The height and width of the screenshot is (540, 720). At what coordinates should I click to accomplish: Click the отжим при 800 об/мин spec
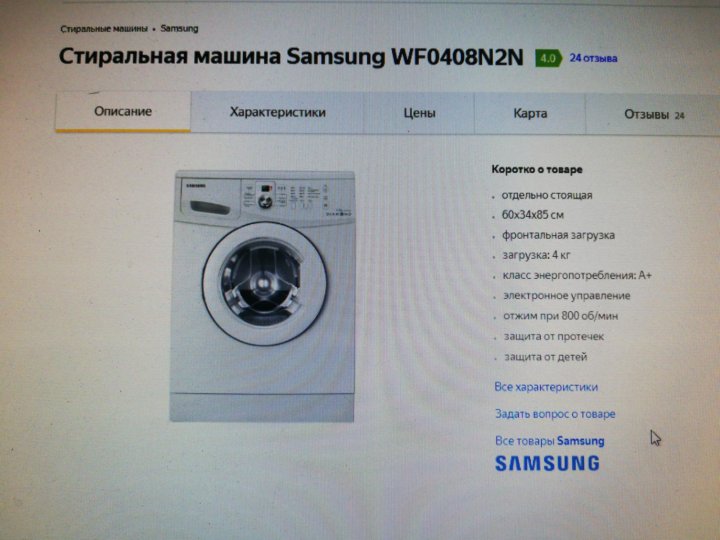(x=561, y=316)
